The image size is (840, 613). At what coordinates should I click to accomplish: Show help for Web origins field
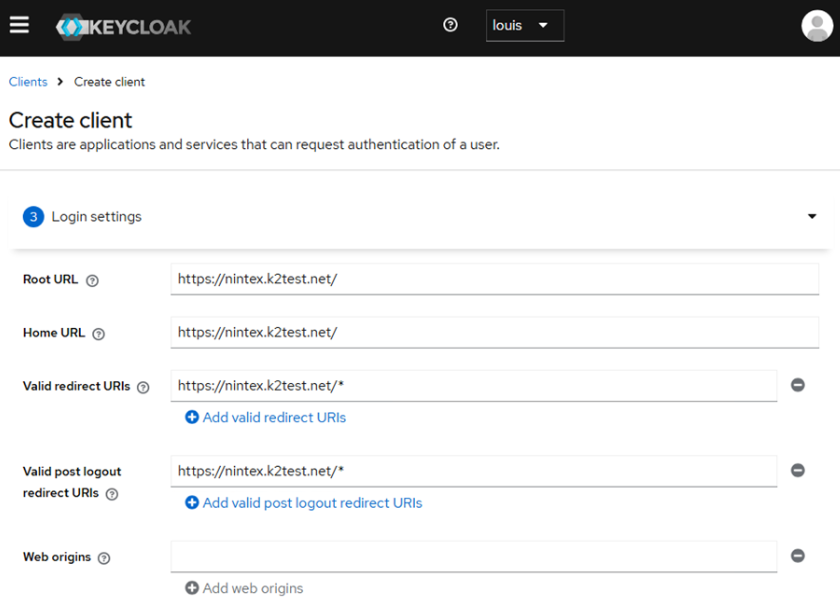(x=104, y=558)
